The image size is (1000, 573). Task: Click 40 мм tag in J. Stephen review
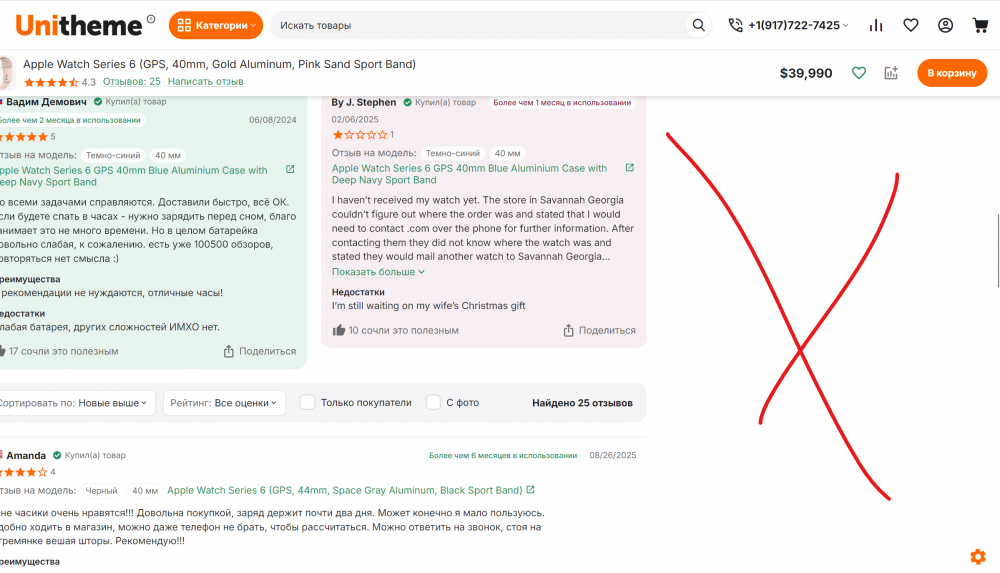tap(508, 153)
